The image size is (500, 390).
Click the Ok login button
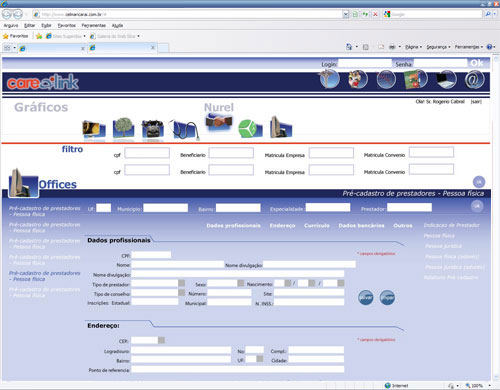477,63
